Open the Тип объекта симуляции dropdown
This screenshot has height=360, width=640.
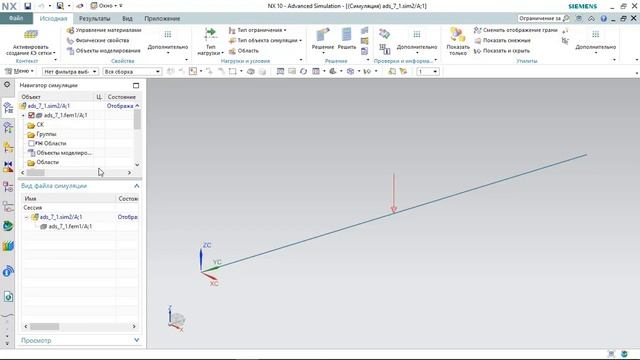pyautogui.click(x=265, y=40)
